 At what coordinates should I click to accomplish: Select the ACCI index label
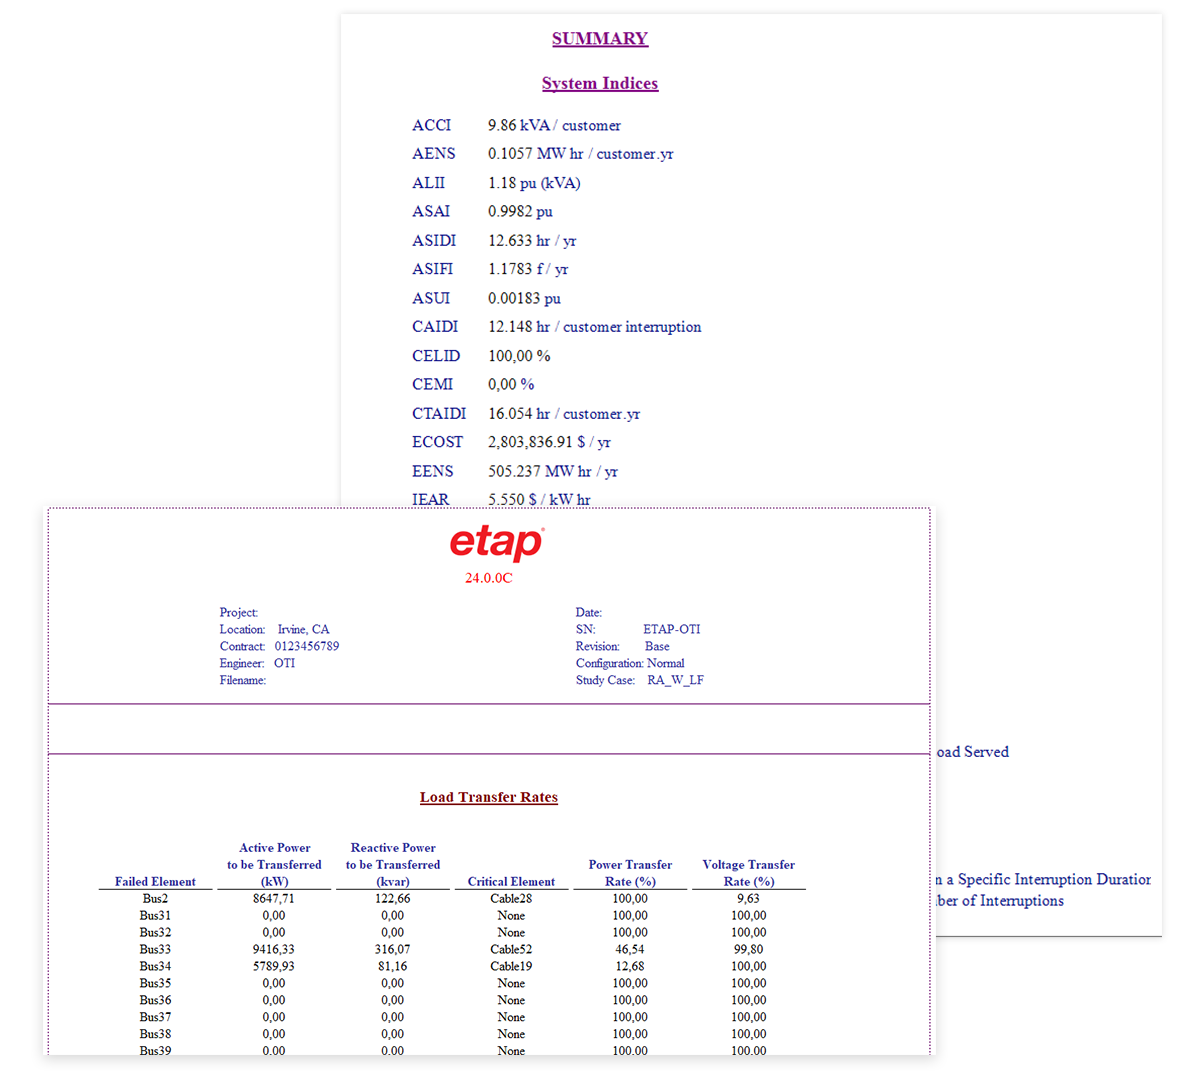[x=431, y=126]
